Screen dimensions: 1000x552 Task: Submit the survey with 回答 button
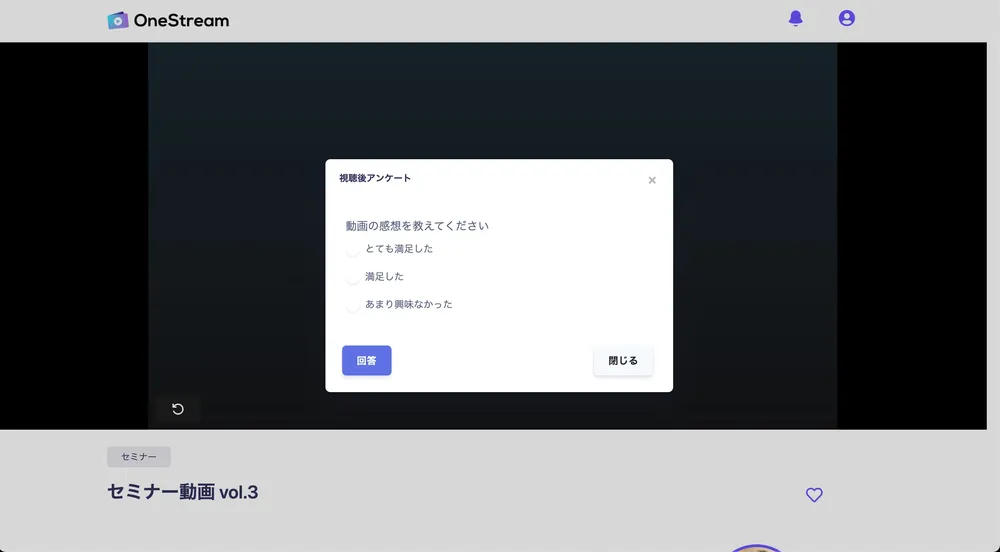(x=367, y=361)
